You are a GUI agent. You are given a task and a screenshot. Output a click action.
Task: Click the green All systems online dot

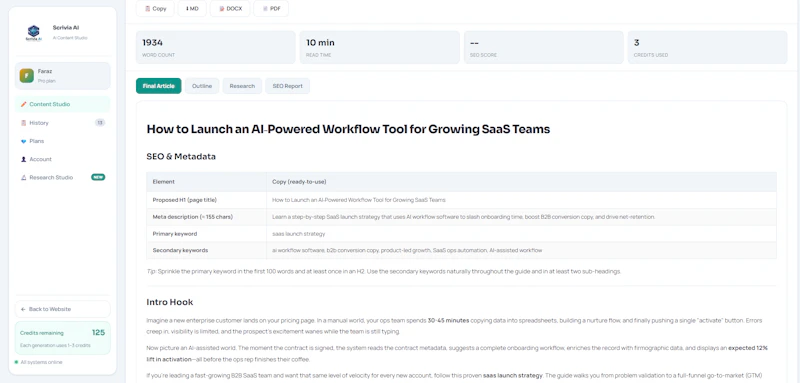[x=16, y=362]
